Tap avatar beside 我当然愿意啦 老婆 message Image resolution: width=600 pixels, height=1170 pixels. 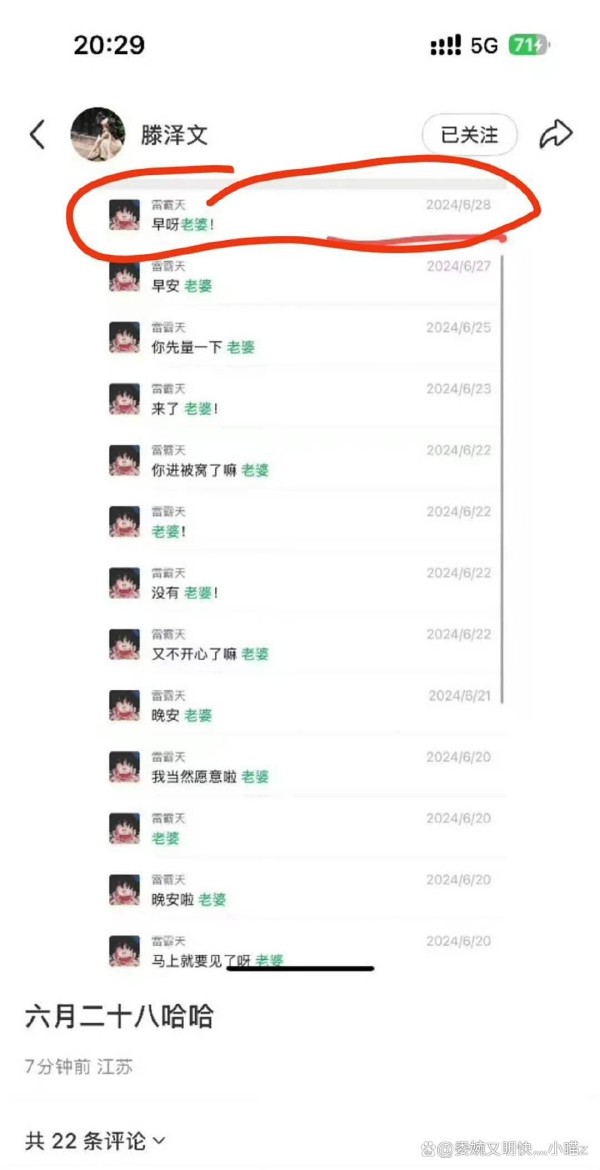124,766
